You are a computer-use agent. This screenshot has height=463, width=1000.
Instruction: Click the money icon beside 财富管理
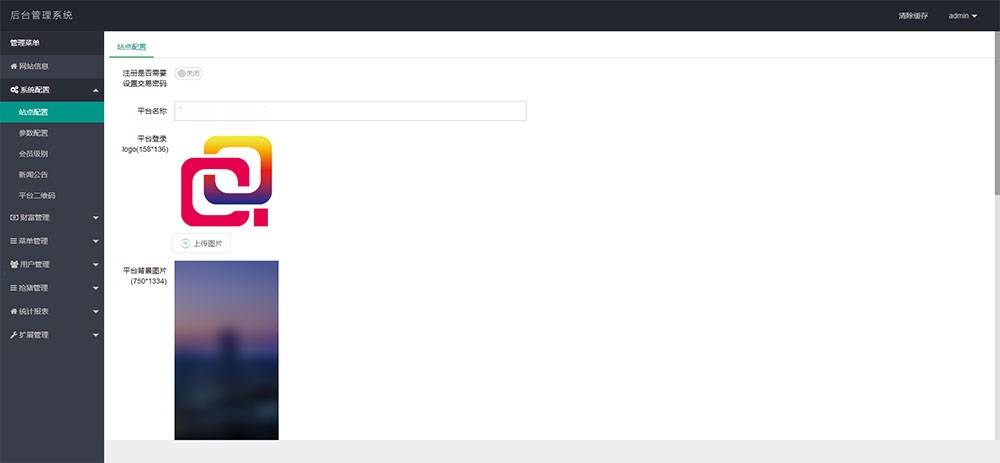coord(14,217)
